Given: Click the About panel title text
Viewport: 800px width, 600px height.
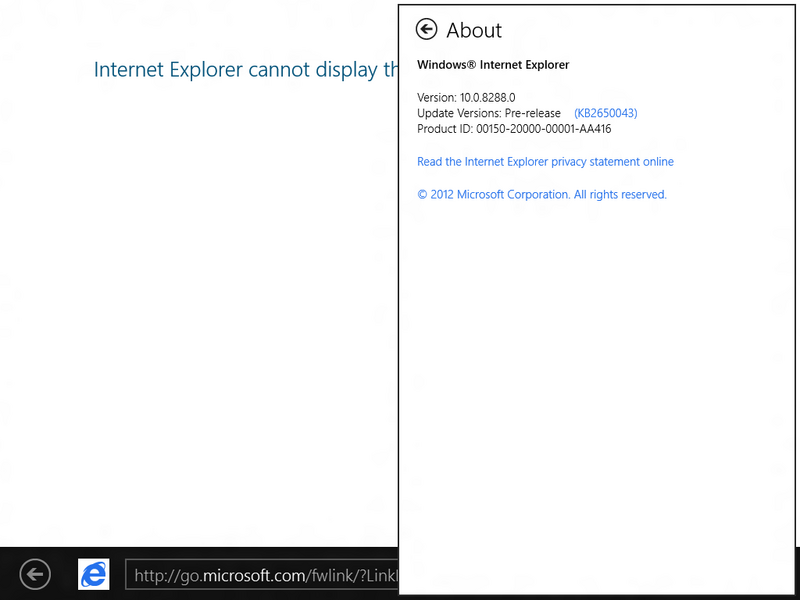Looking at the screenshot, I should (x=474, y=30).
